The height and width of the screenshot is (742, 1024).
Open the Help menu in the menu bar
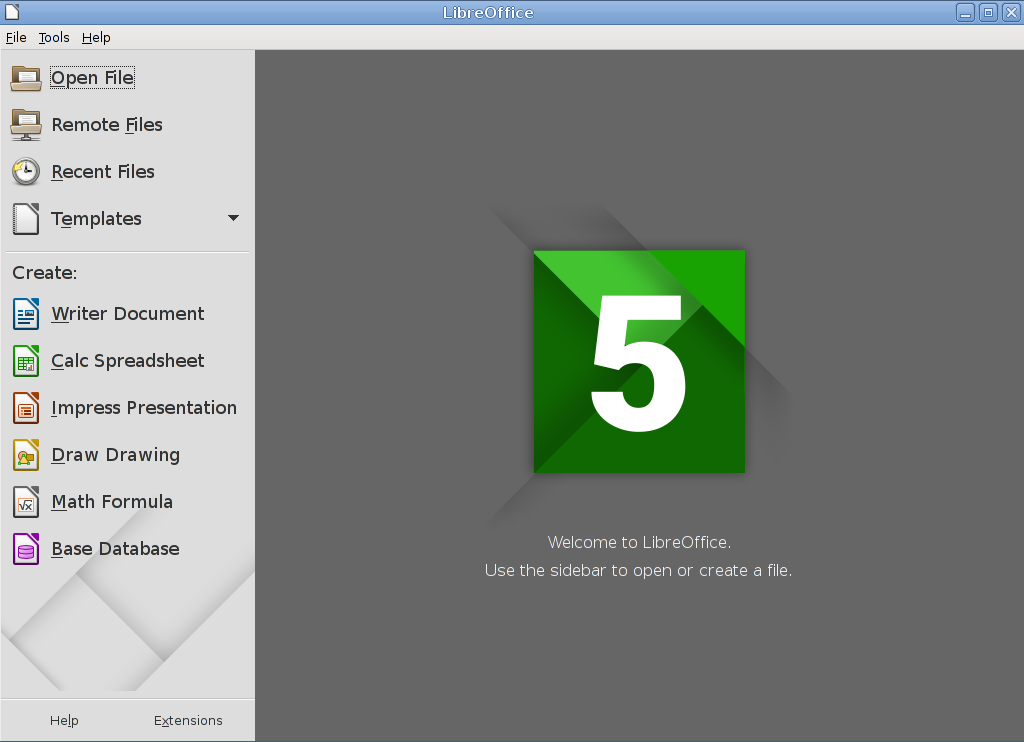point(96,38)
